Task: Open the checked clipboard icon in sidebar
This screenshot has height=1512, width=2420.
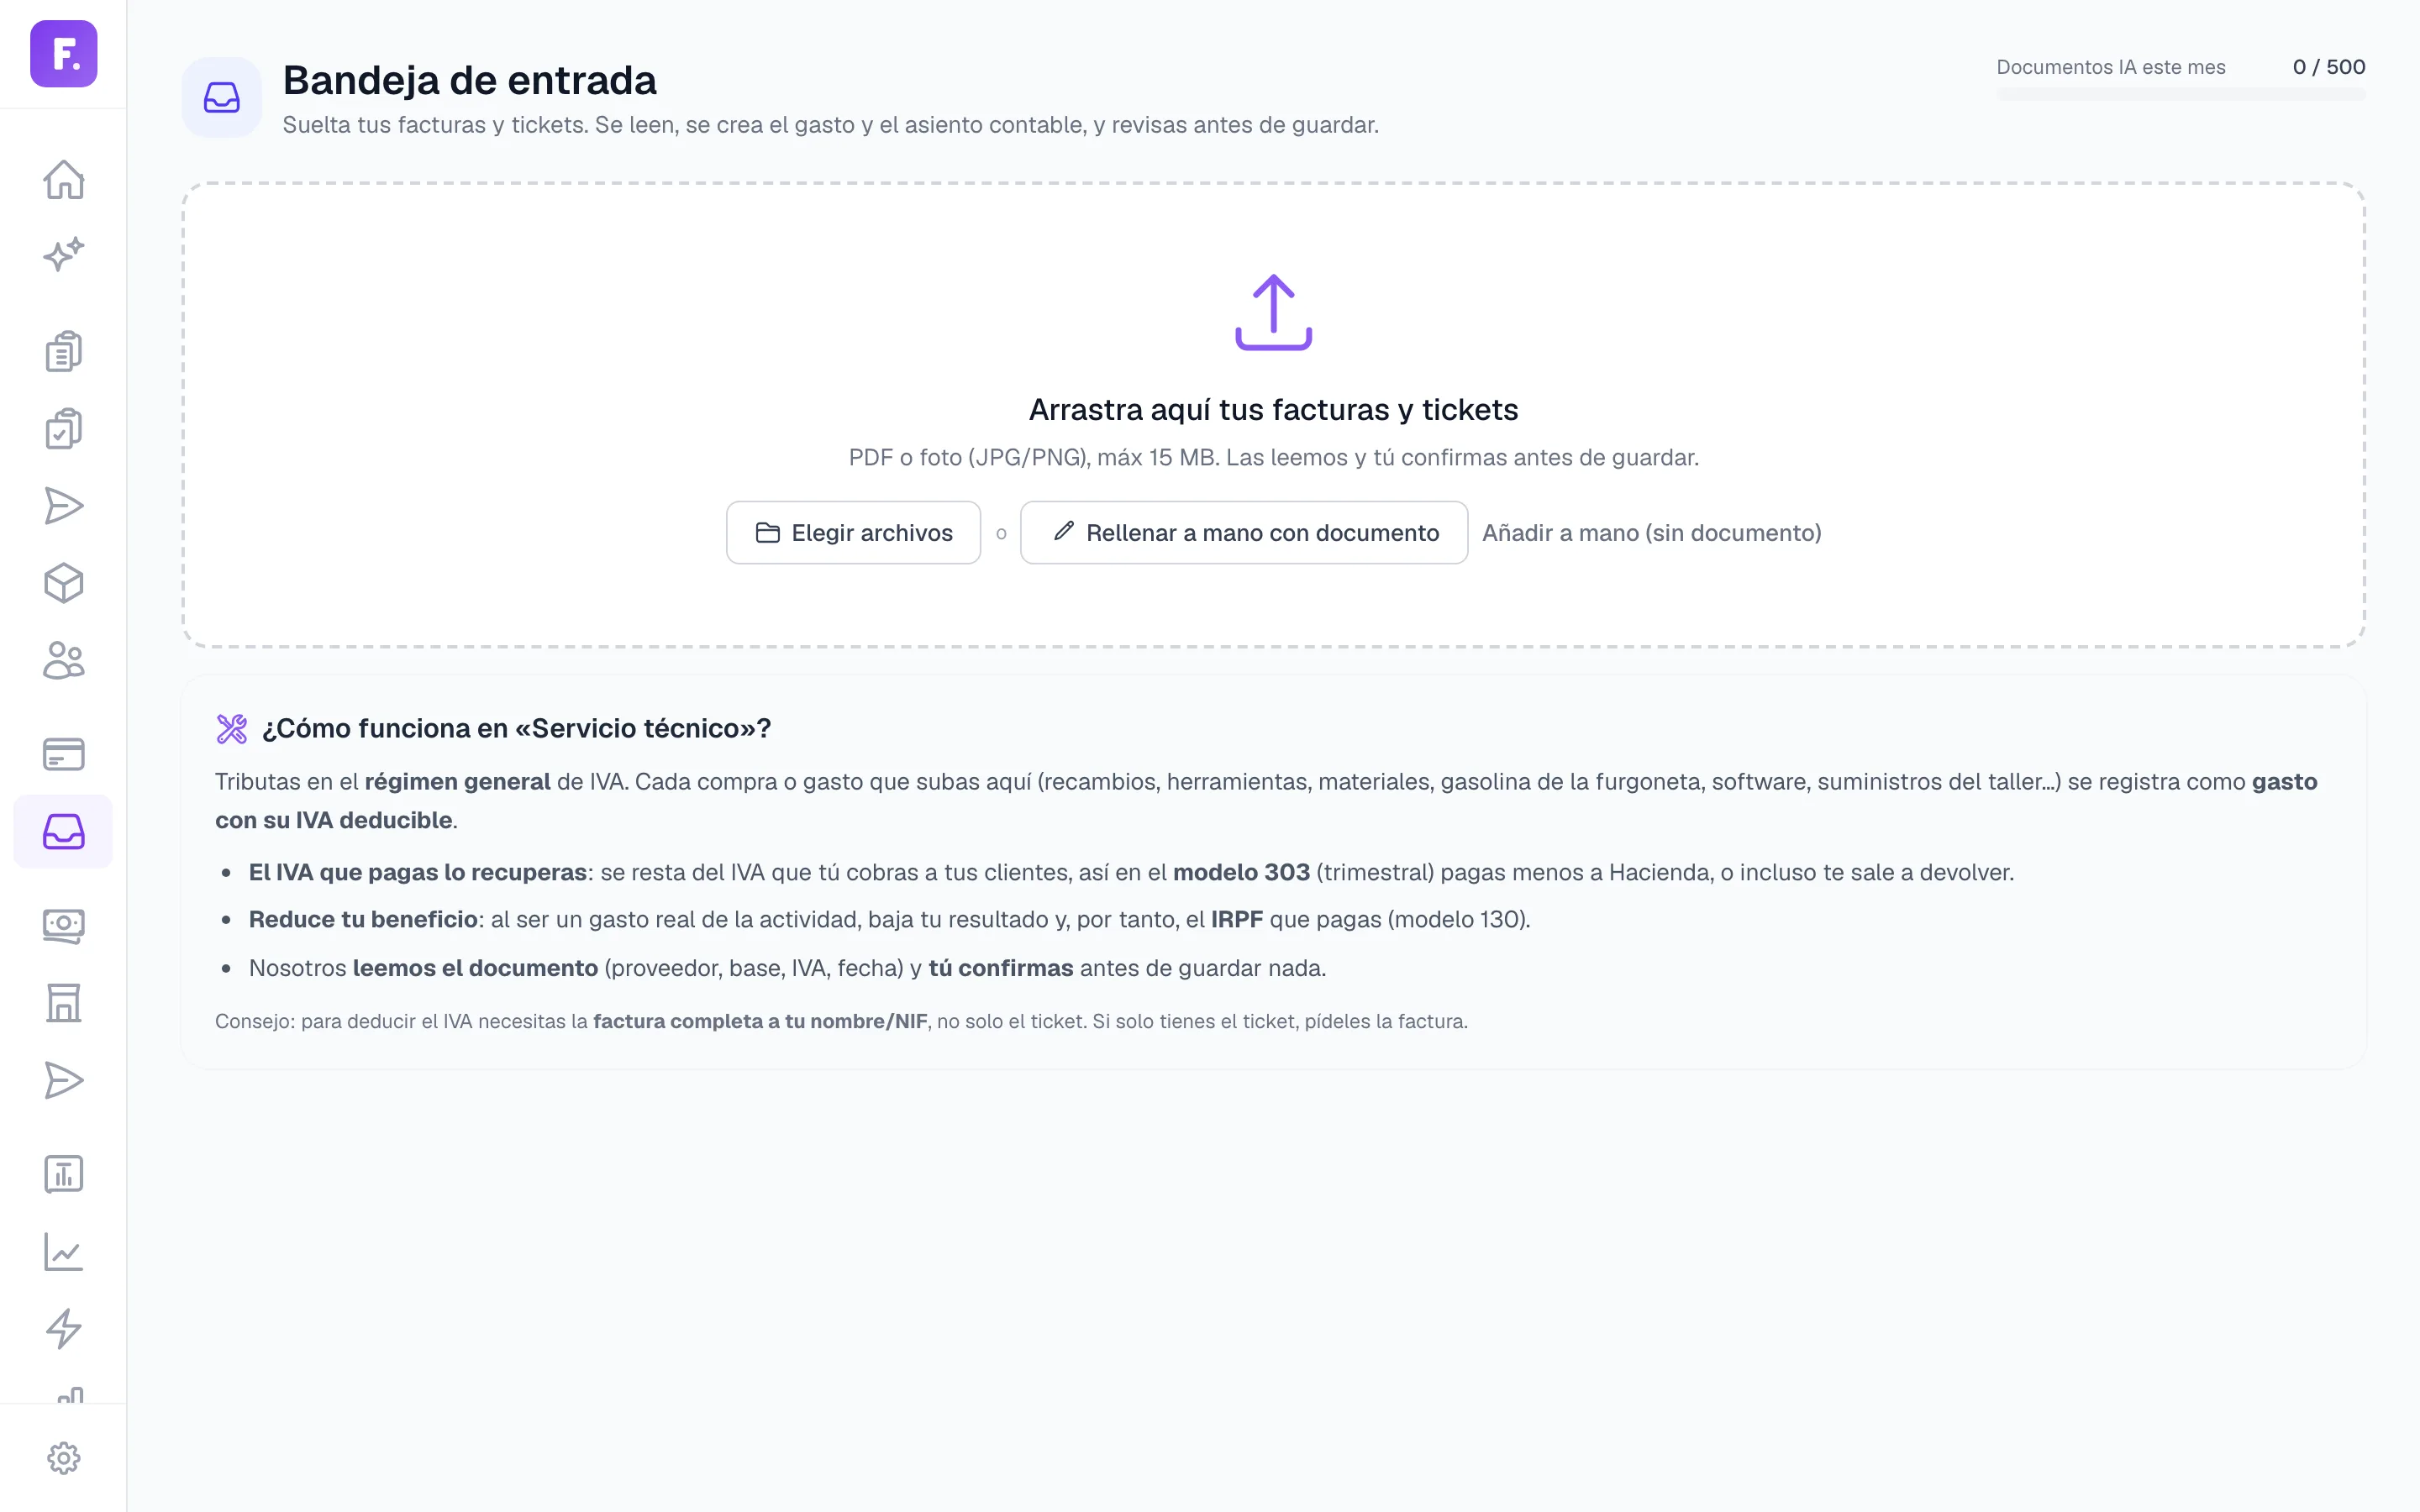Action: (63, 429)
